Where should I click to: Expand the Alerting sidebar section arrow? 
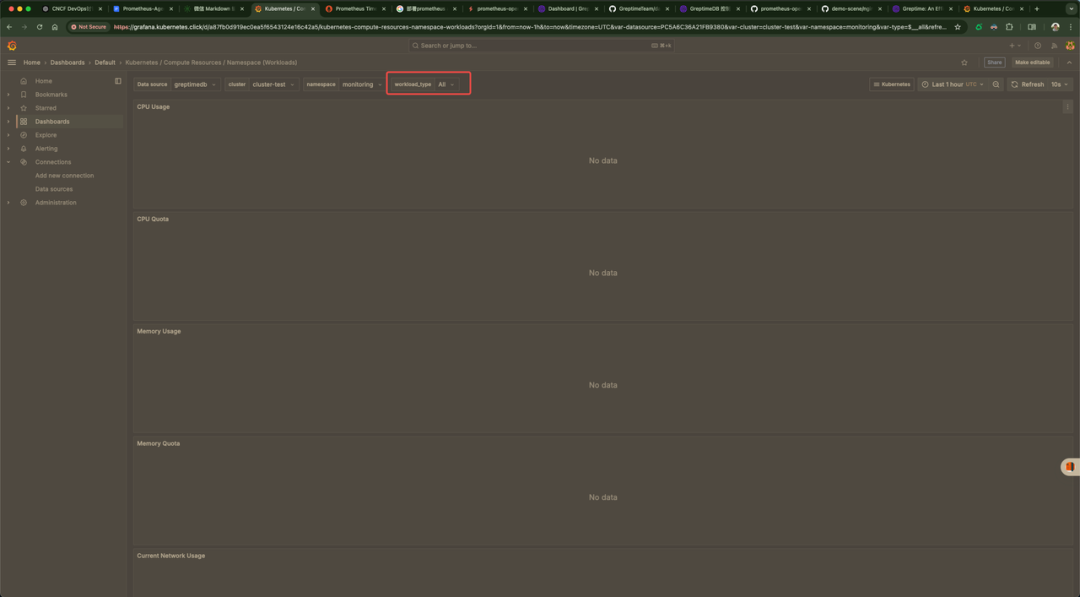pyautogui.click(x=8, y=148)
